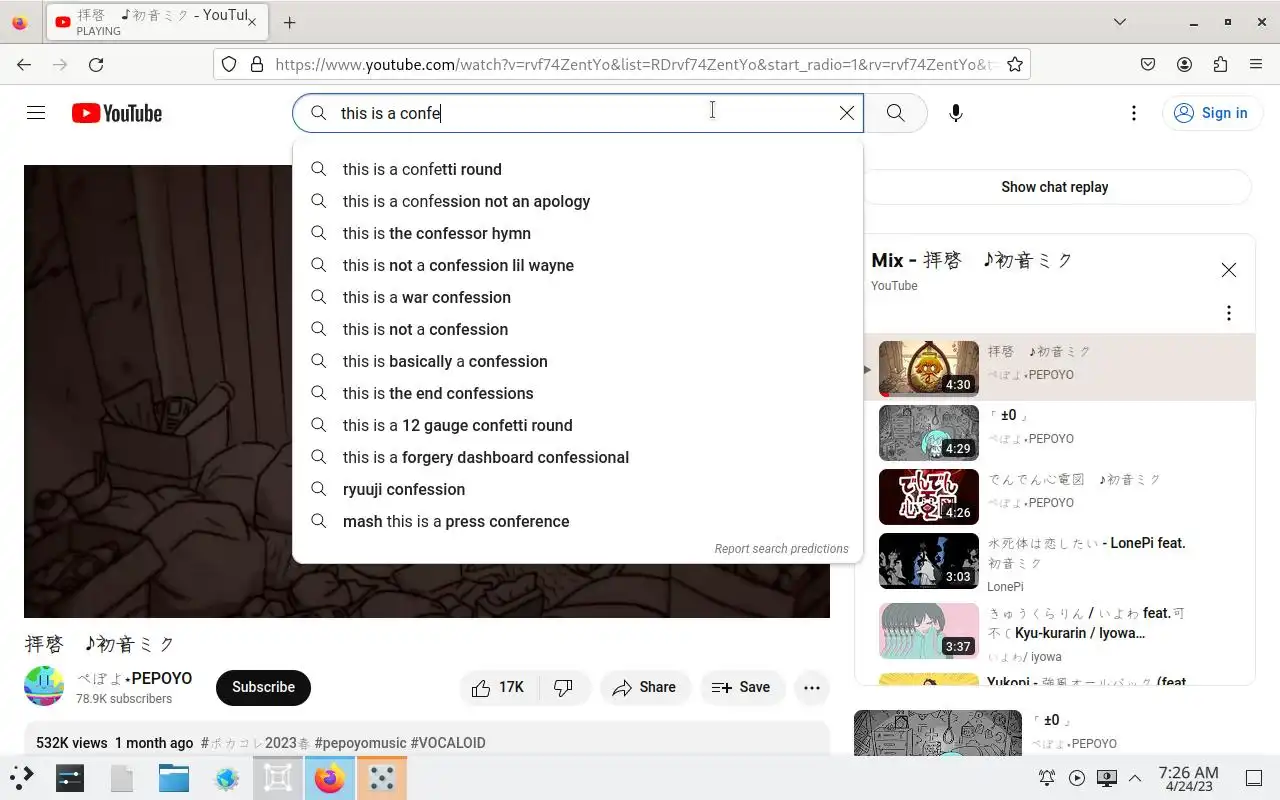Image resolution: width=1280 pixels, height=800 pixels.
Task: List all tabs dropdown arrow
Action: [1120, 22]
